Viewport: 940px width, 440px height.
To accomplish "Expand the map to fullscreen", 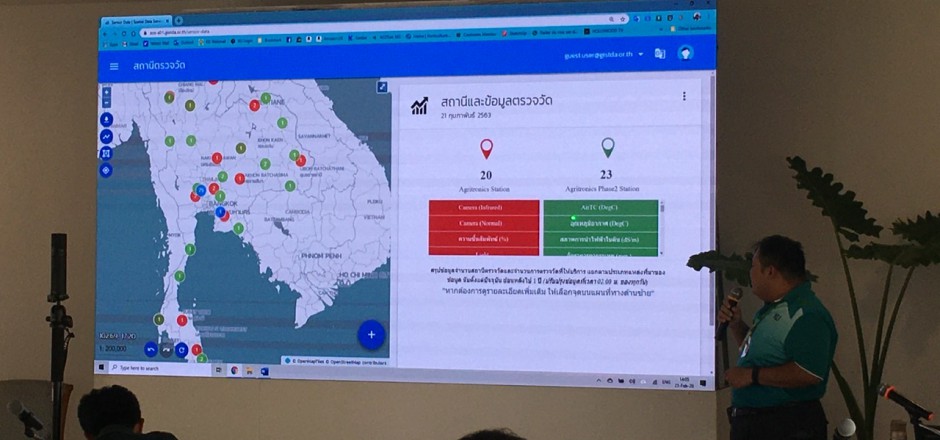I will (381, 88).
